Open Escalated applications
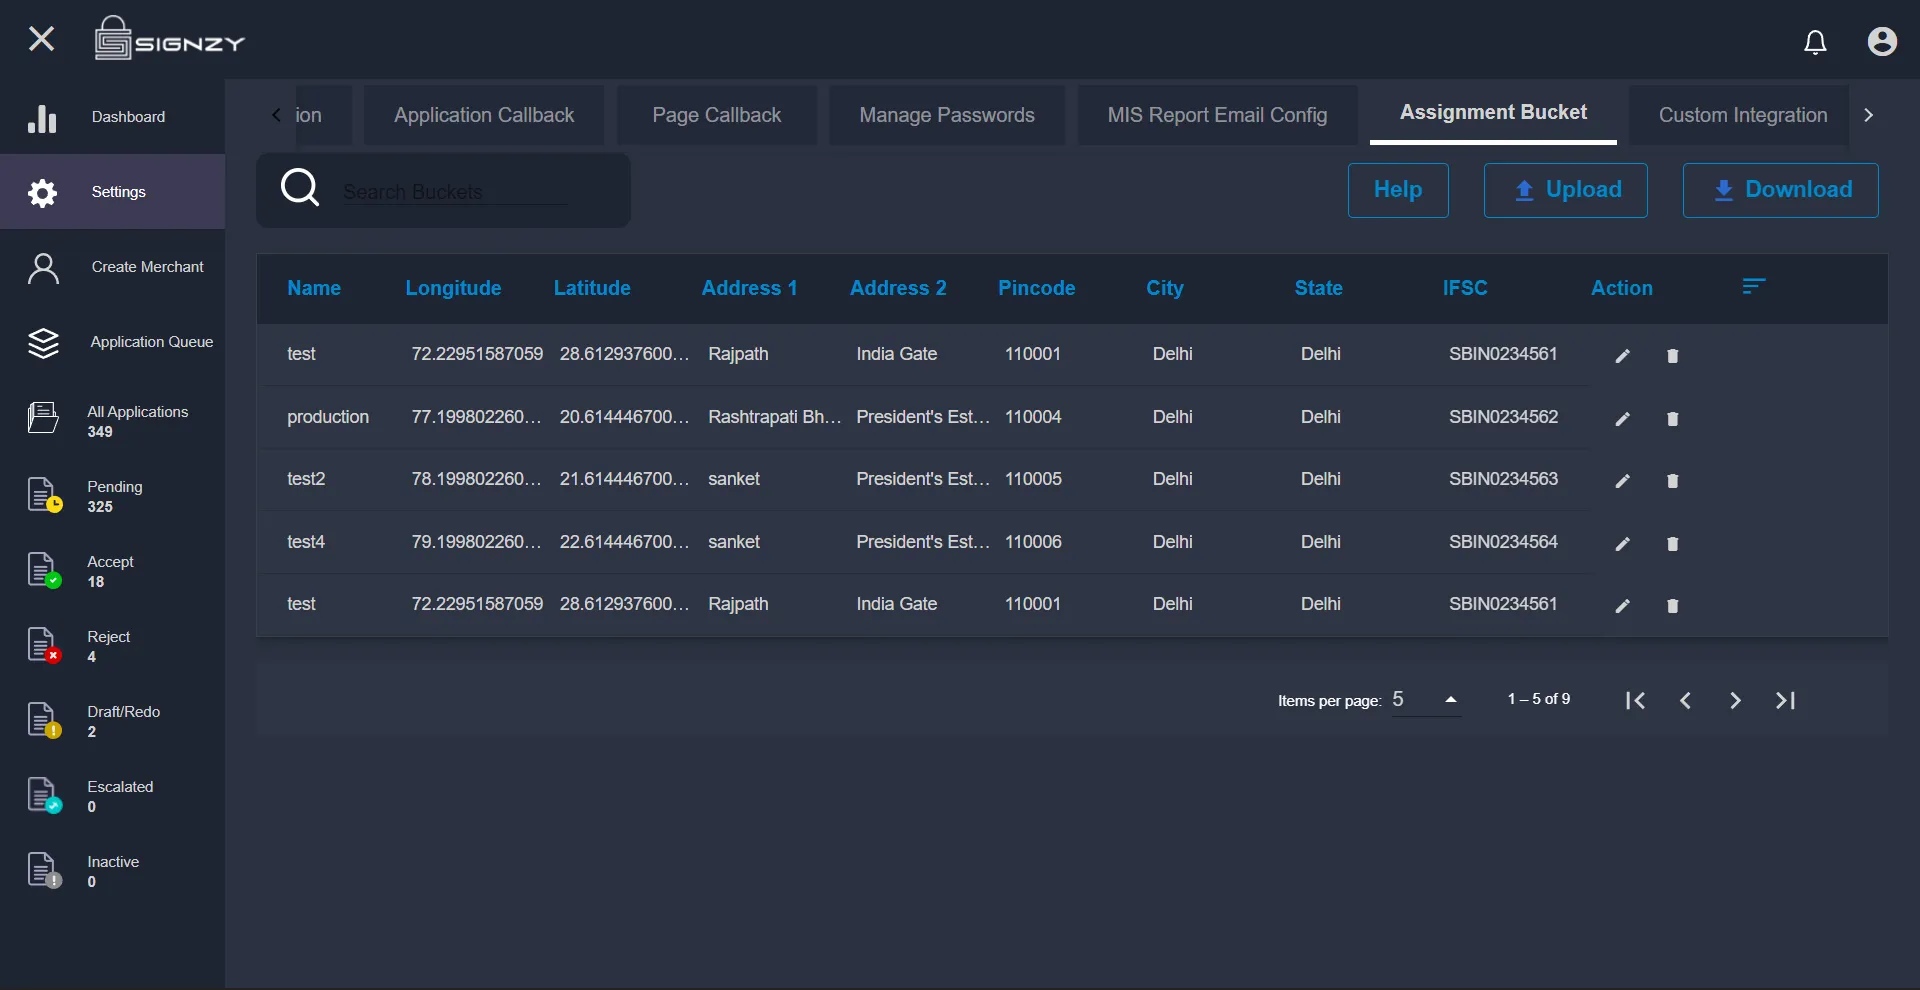This screenshot has width=1920, height=990. tap(112, 796)
